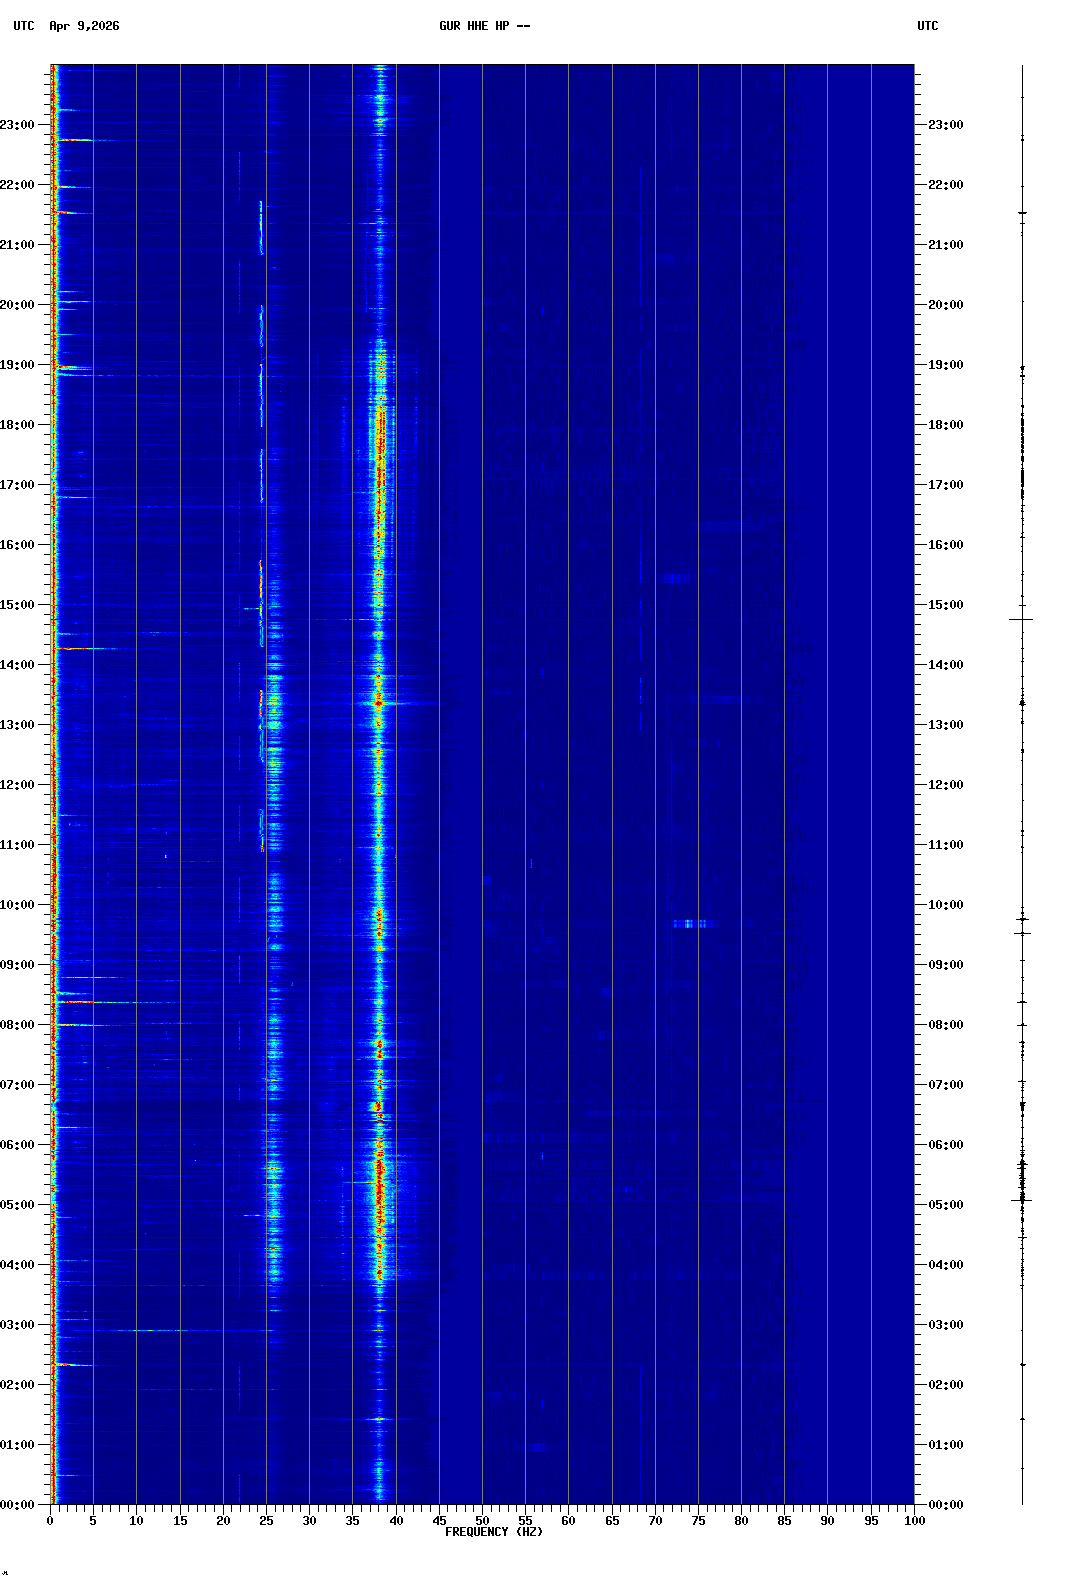This screenshot has width=1066, height=1584.
Task: Click the 10 tick on frequency axis
Action: point(136,1521)
